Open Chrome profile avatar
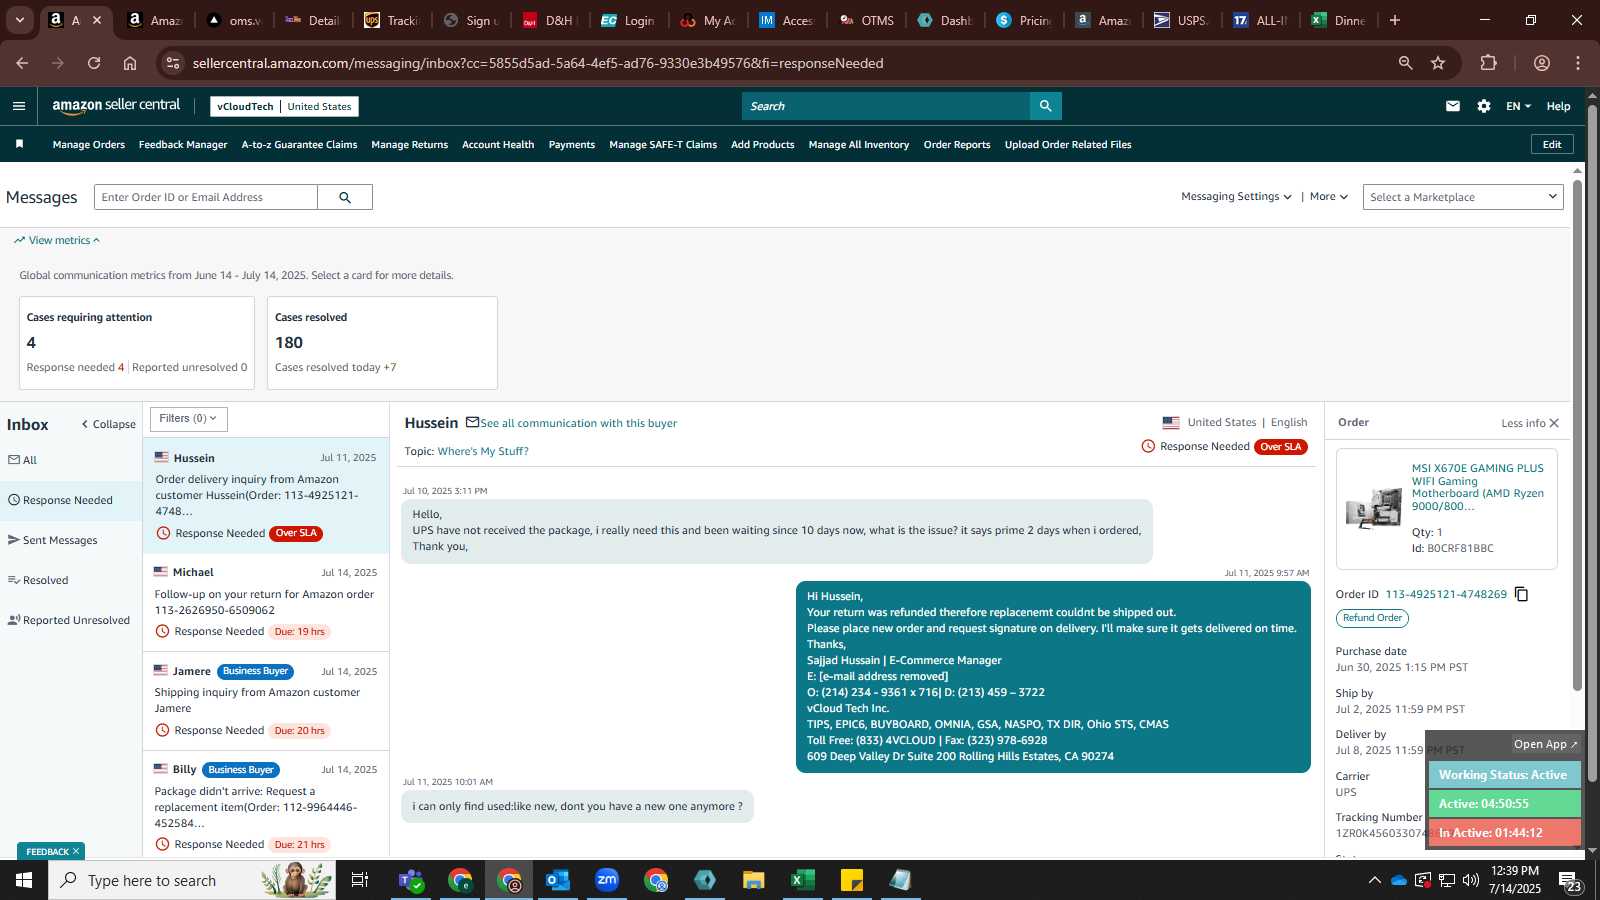Screen dimensions: 1600x900 tap(1542, 63)
